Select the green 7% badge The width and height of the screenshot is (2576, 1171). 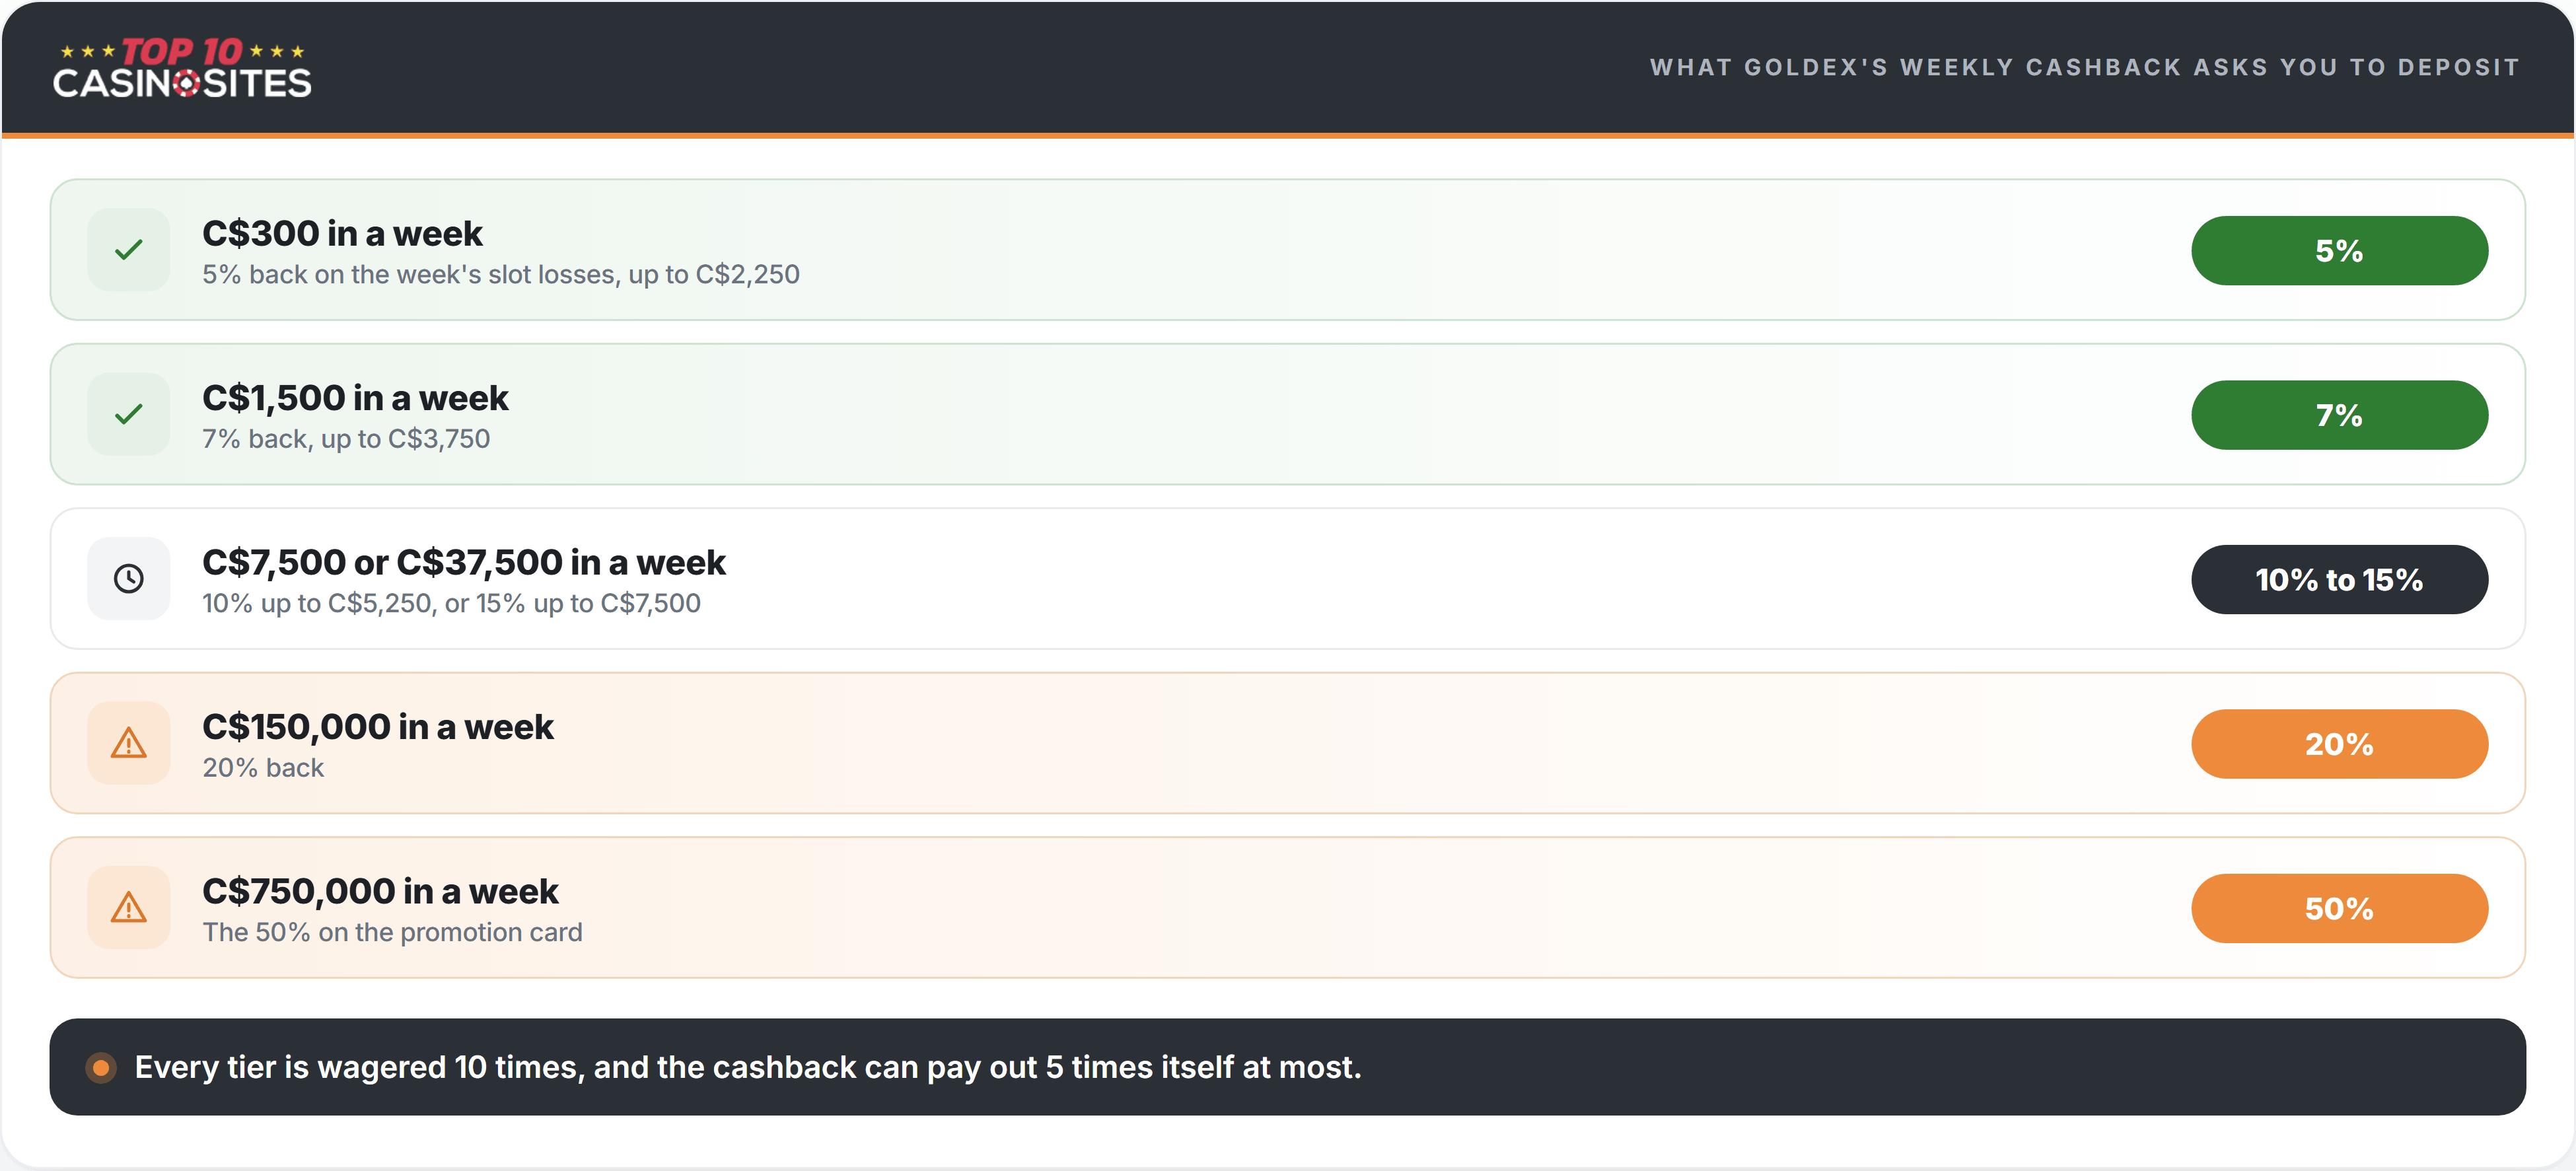pyautogui.click(x=2339, y=415)
